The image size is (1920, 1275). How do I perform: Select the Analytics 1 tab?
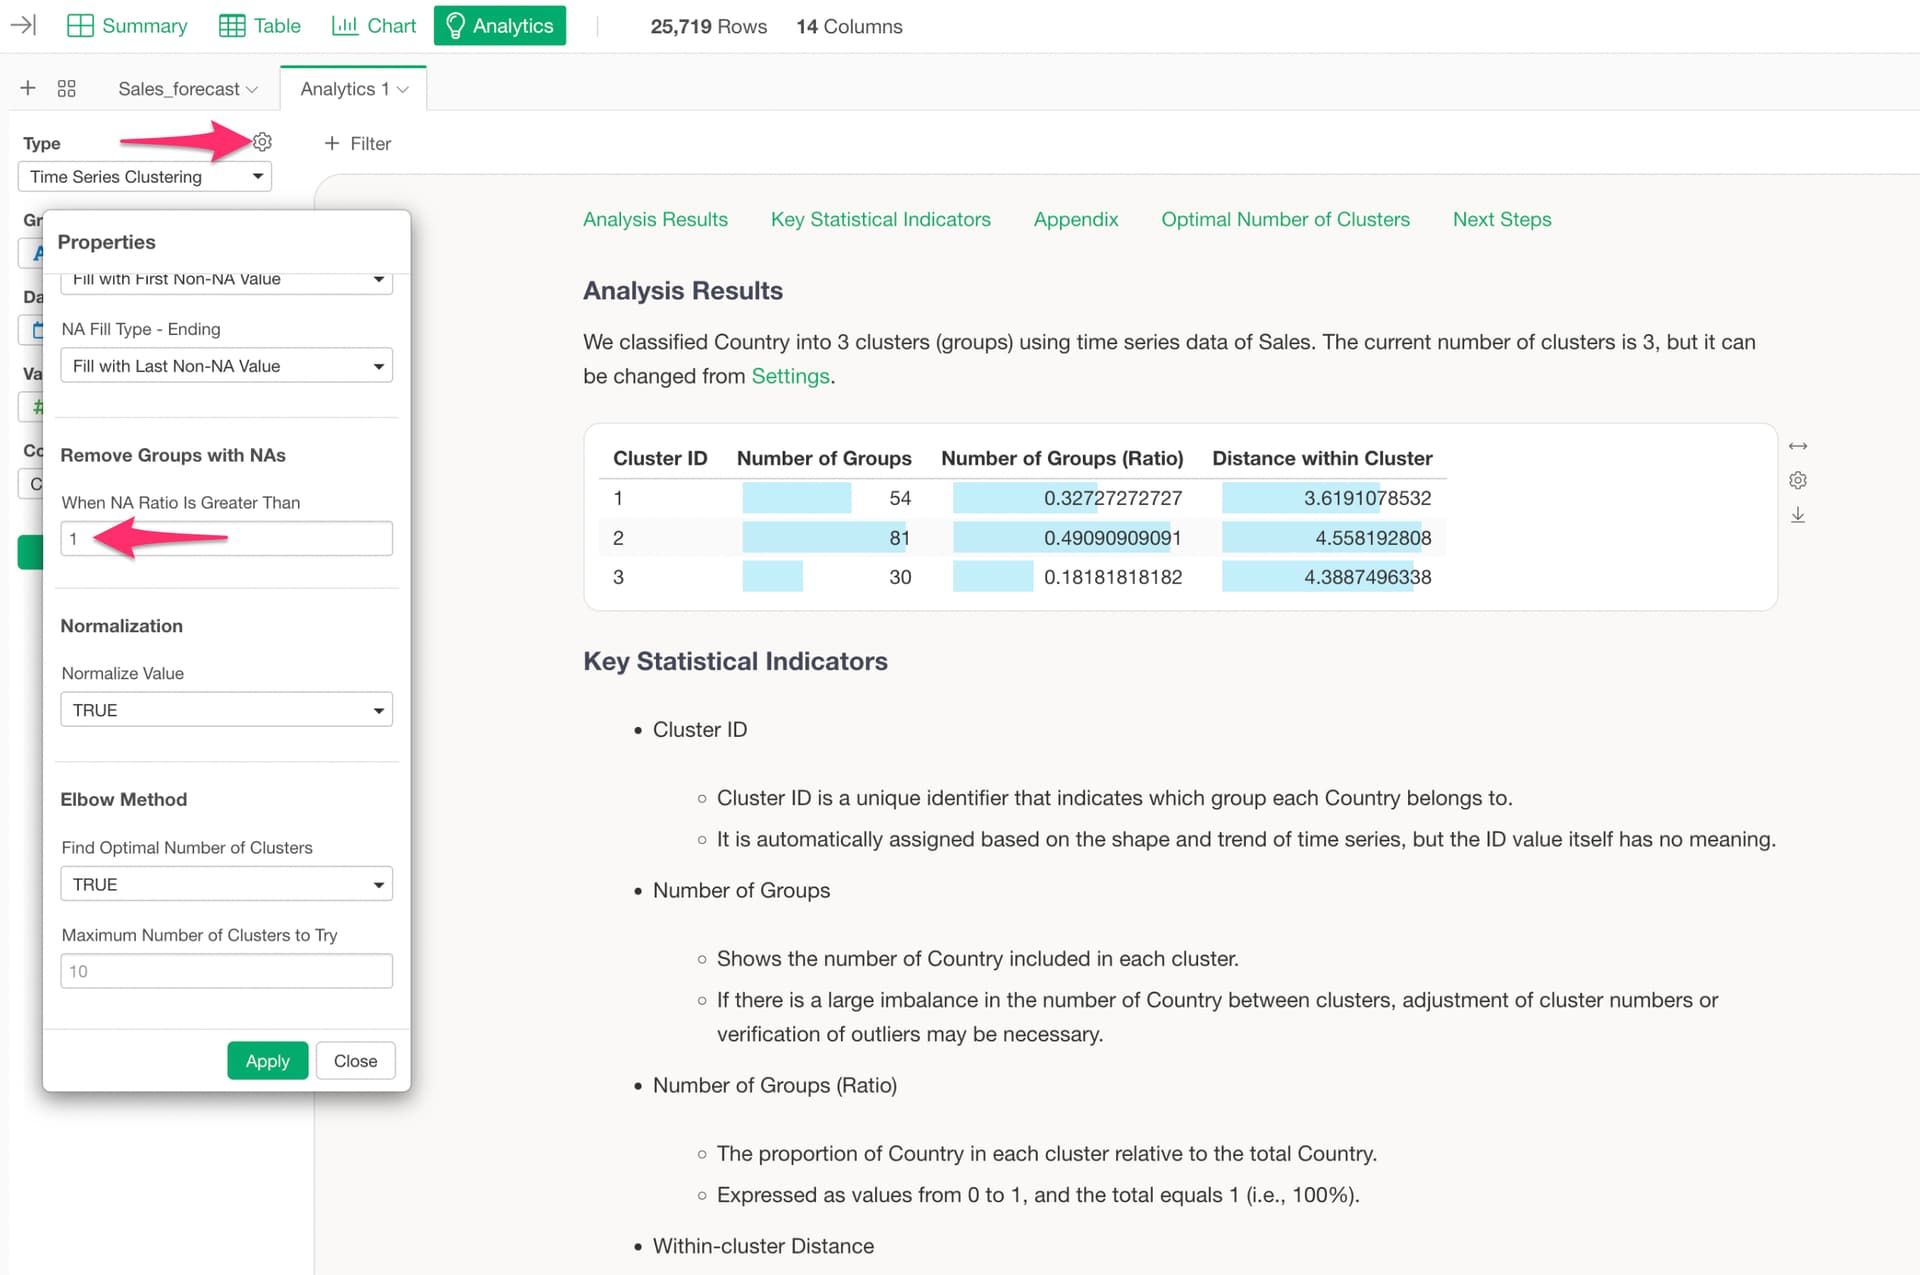353,89
